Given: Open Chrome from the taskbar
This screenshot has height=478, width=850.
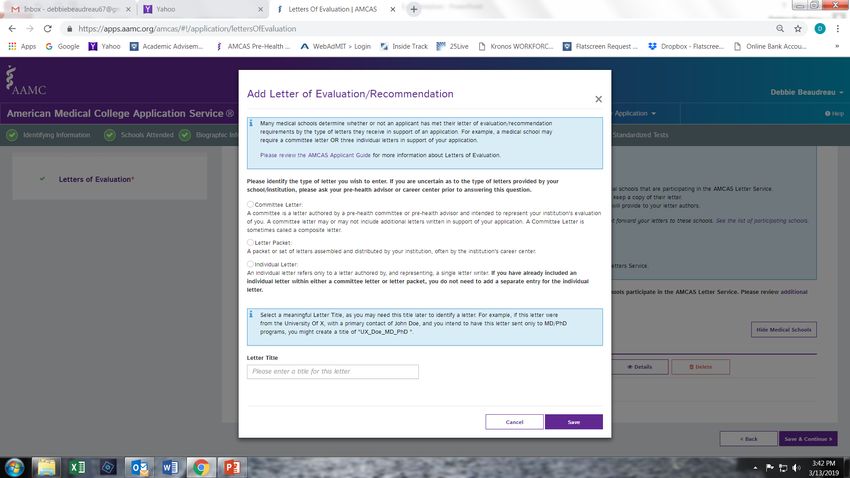Looking at the screenshot, I should [201, 467].
